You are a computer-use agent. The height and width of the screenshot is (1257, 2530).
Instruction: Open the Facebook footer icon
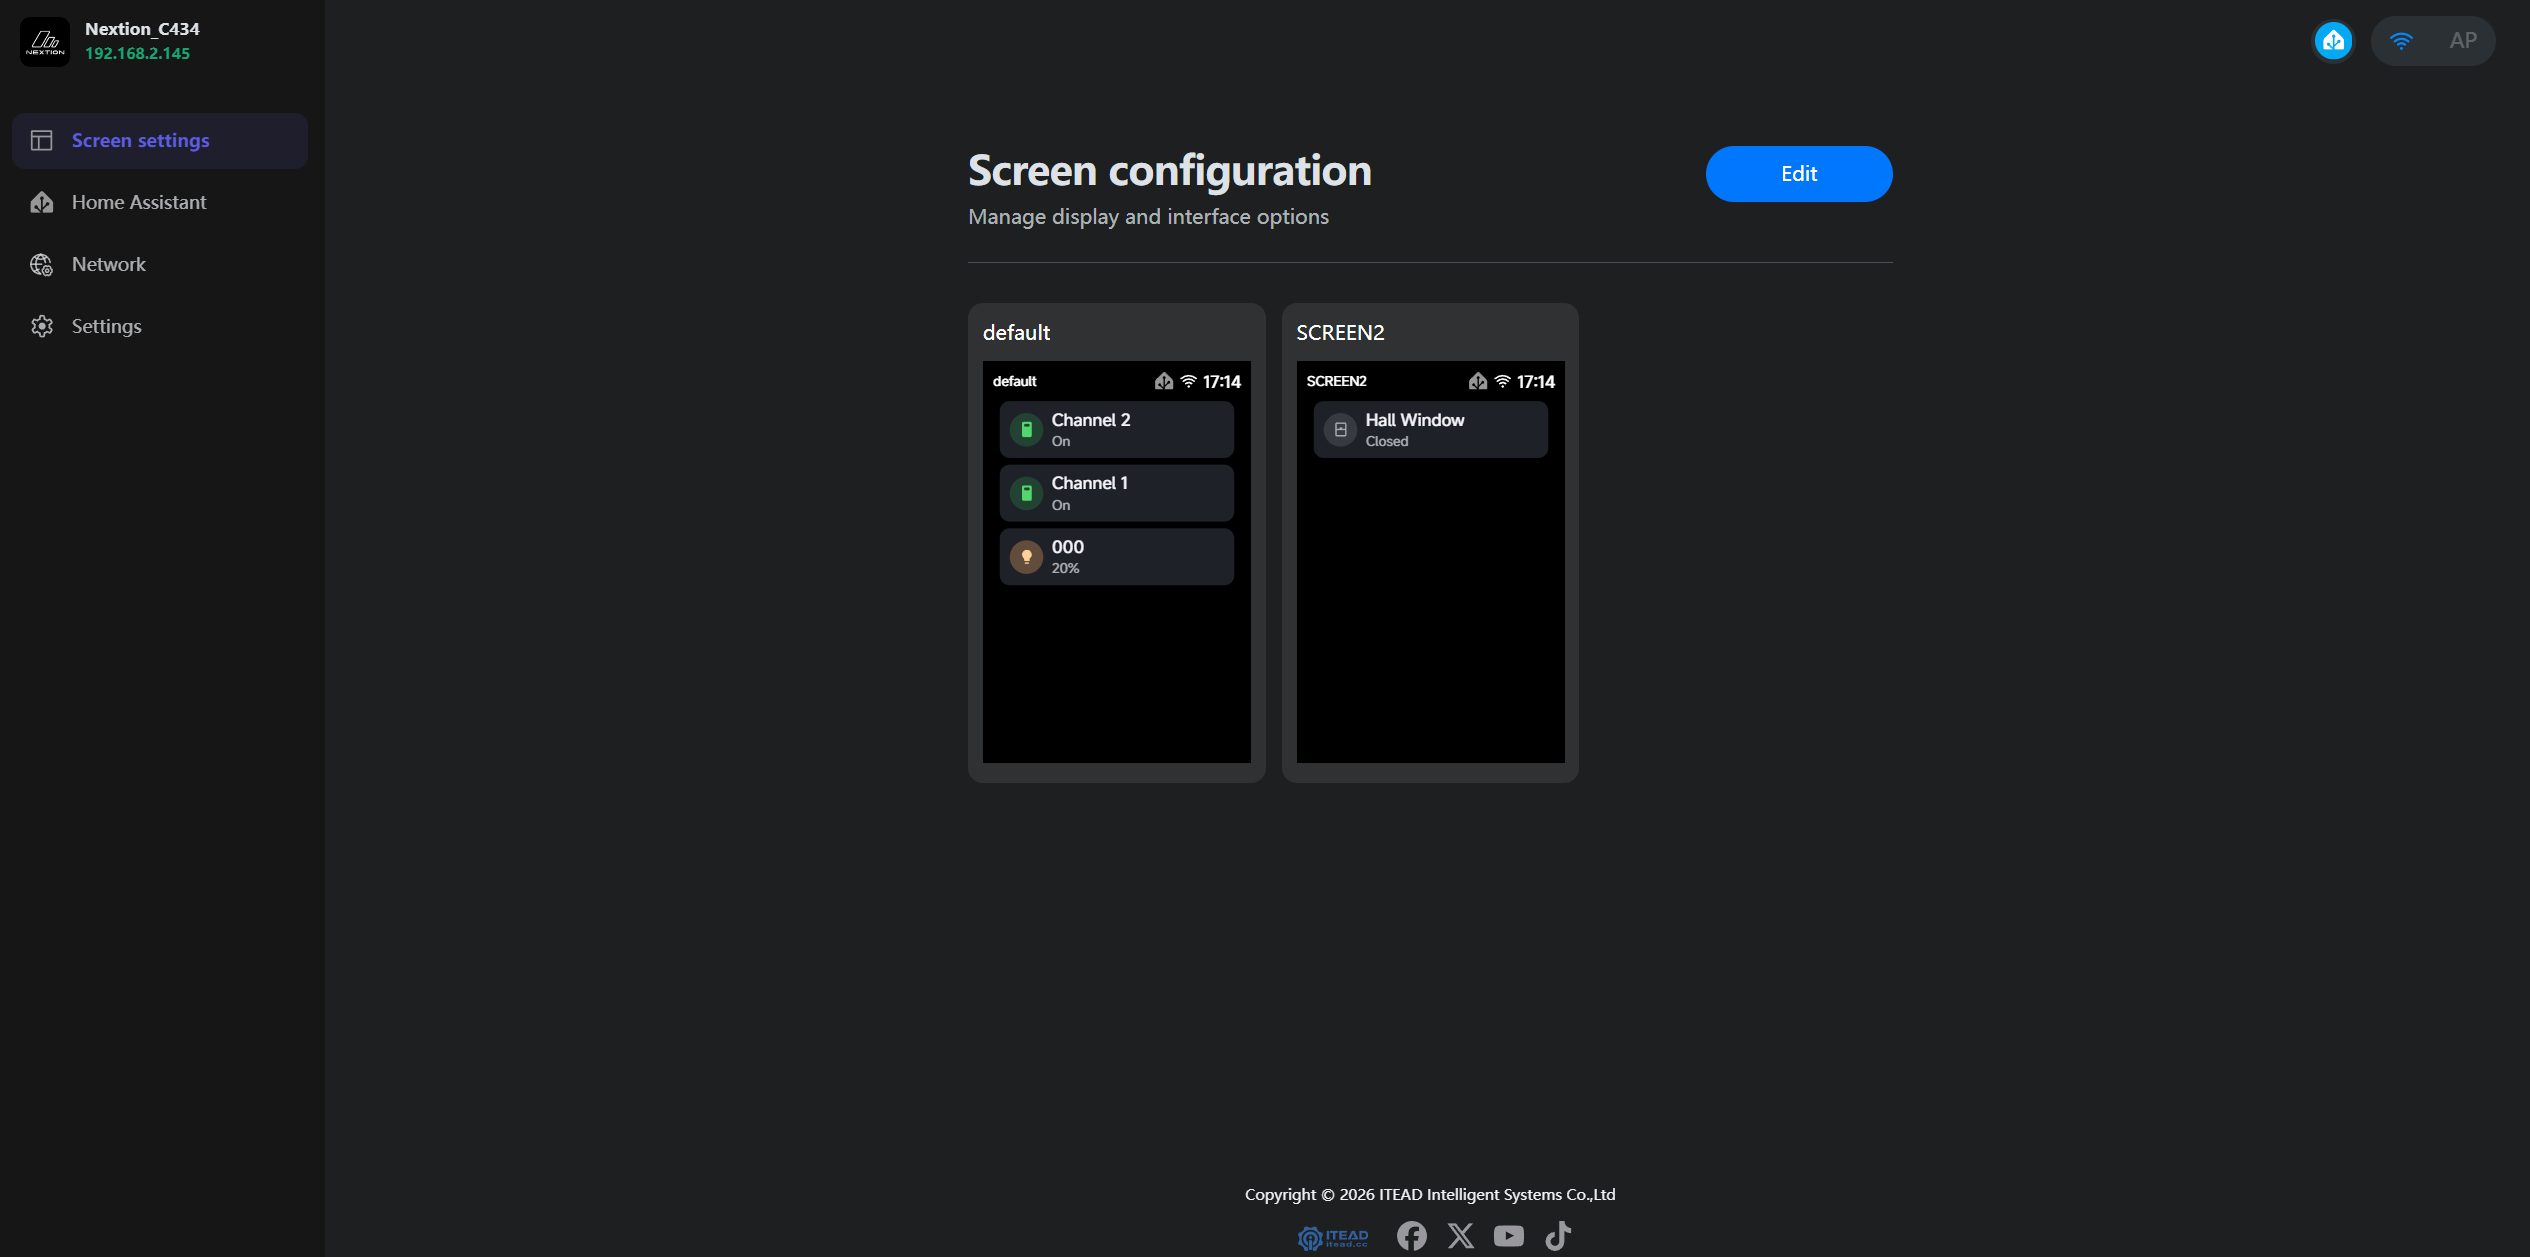point(1412,1237)
